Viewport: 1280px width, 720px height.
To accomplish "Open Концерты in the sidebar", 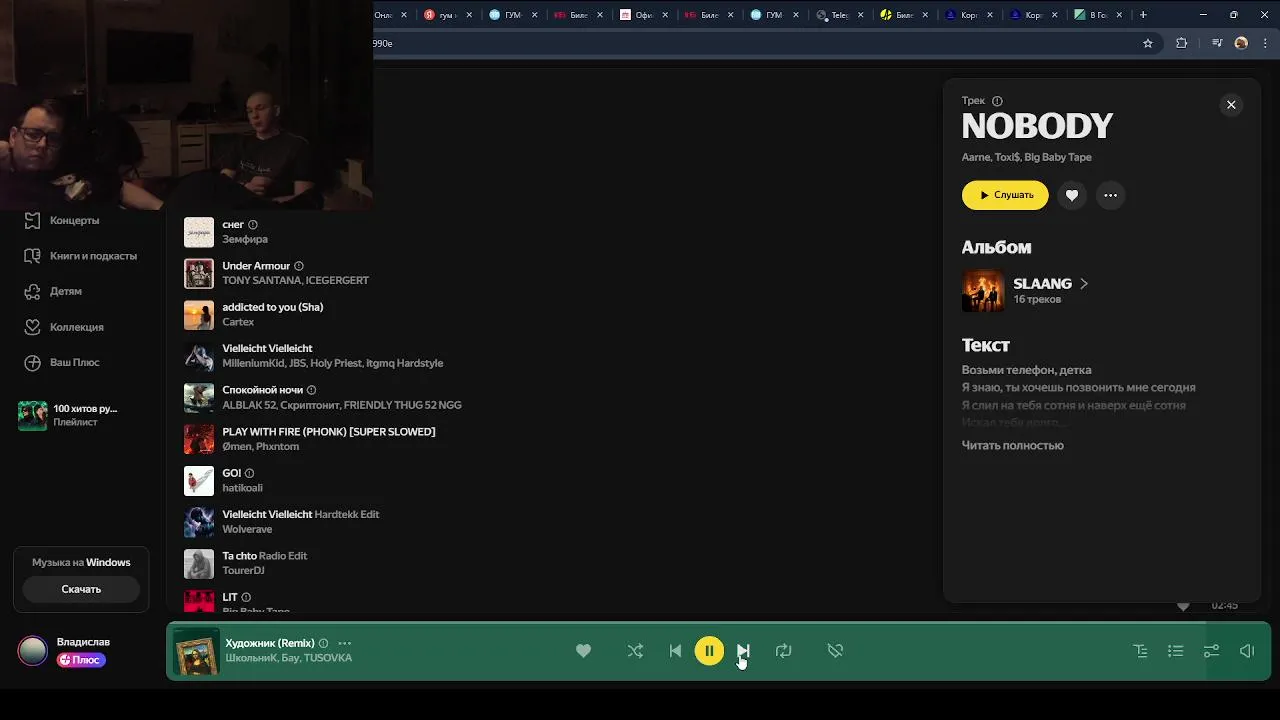I will 74,220.
